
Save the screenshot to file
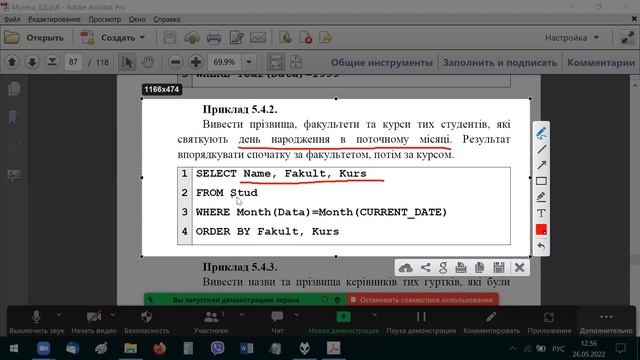498,268
